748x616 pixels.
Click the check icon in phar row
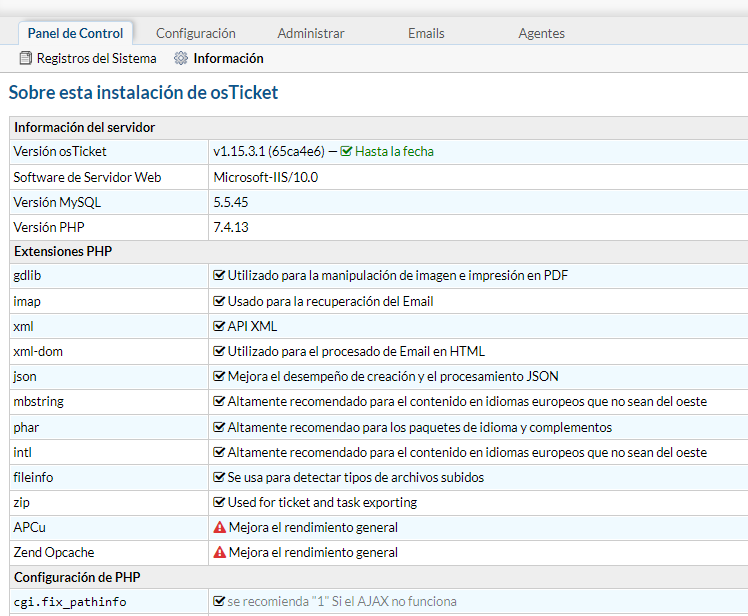(218, 427)
